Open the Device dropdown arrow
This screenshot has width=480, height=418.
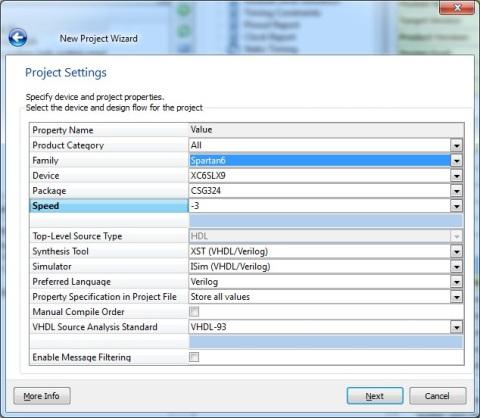click(x=456, y=176)
